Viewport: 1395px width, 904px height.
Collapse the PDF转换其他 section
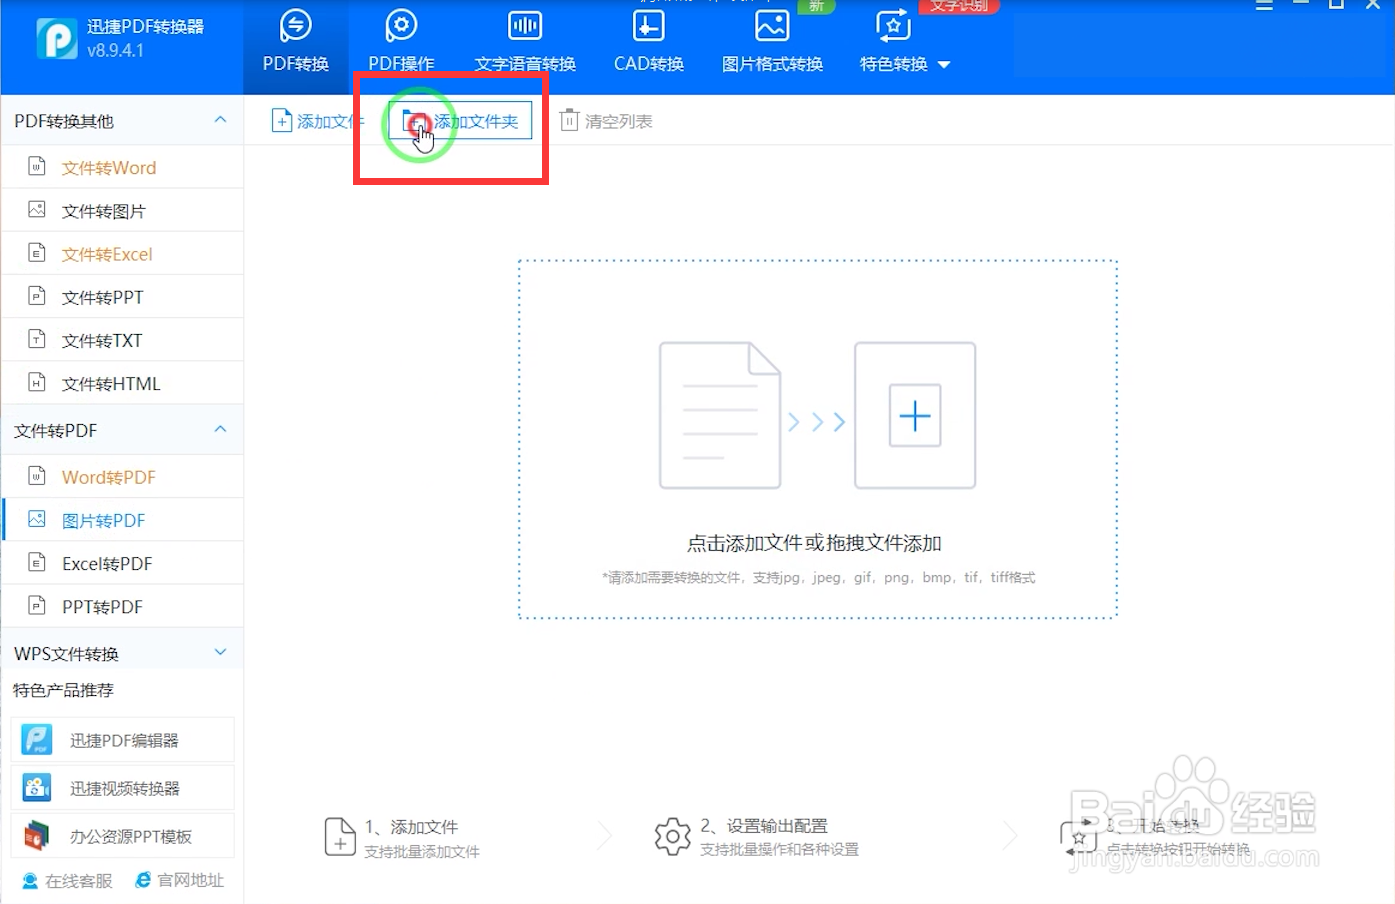pos(220,120)
